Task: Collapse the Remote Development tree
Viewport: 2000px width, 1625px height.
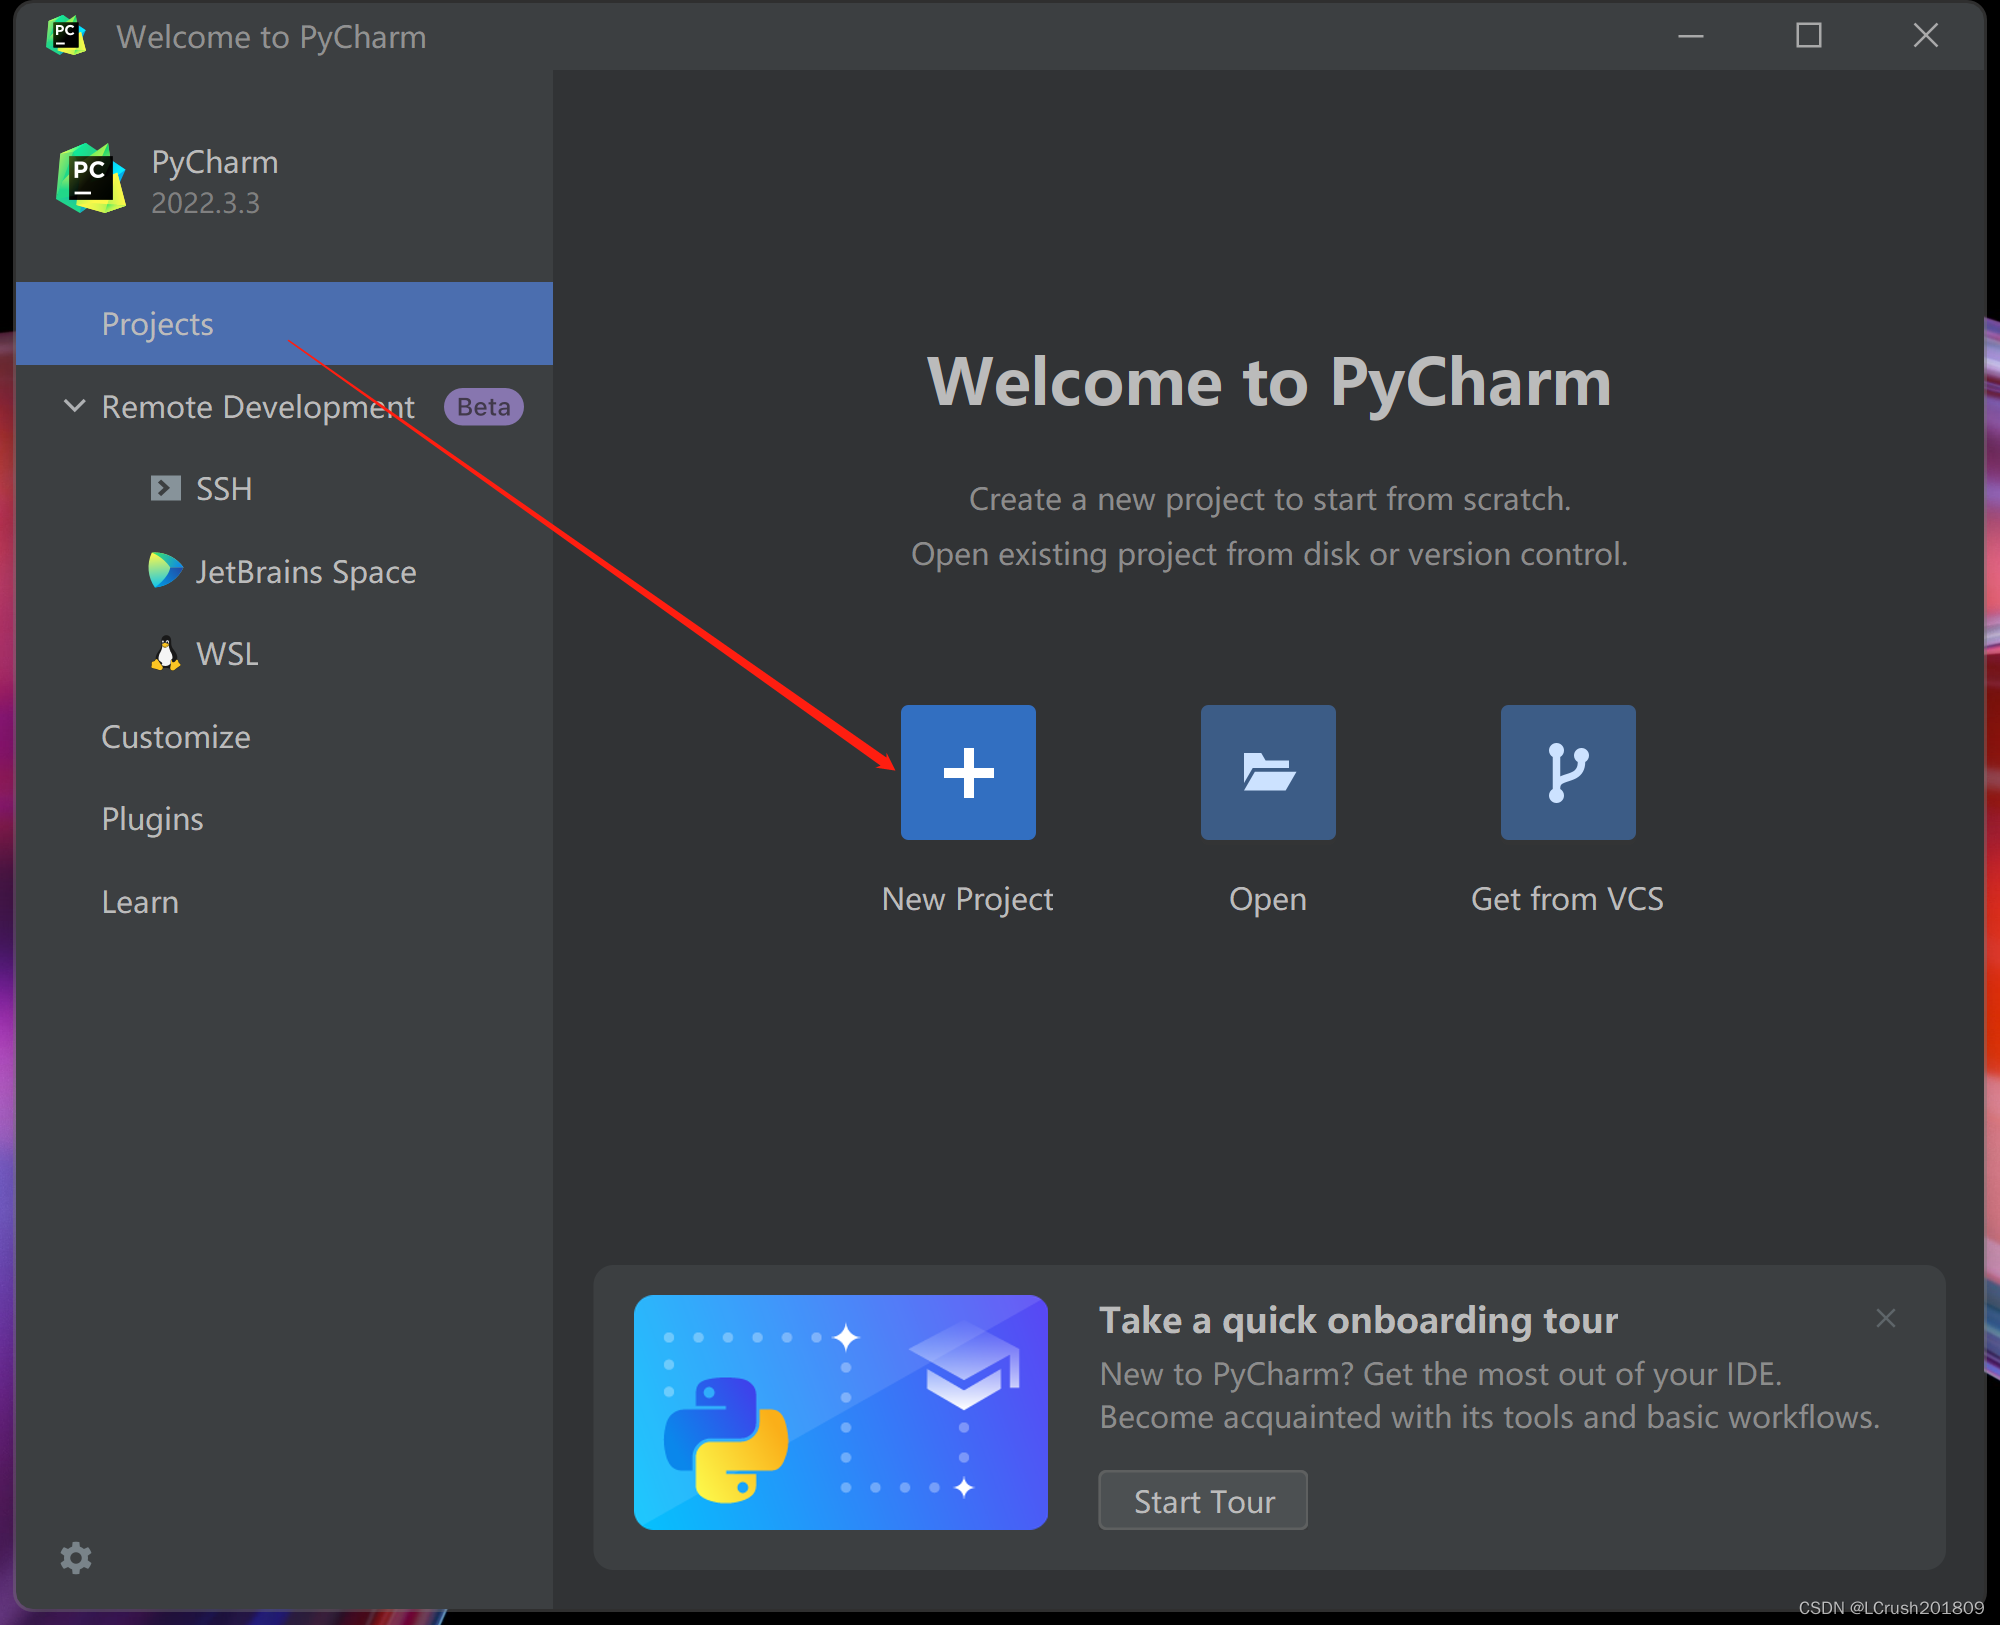Action: pos(78,406)
